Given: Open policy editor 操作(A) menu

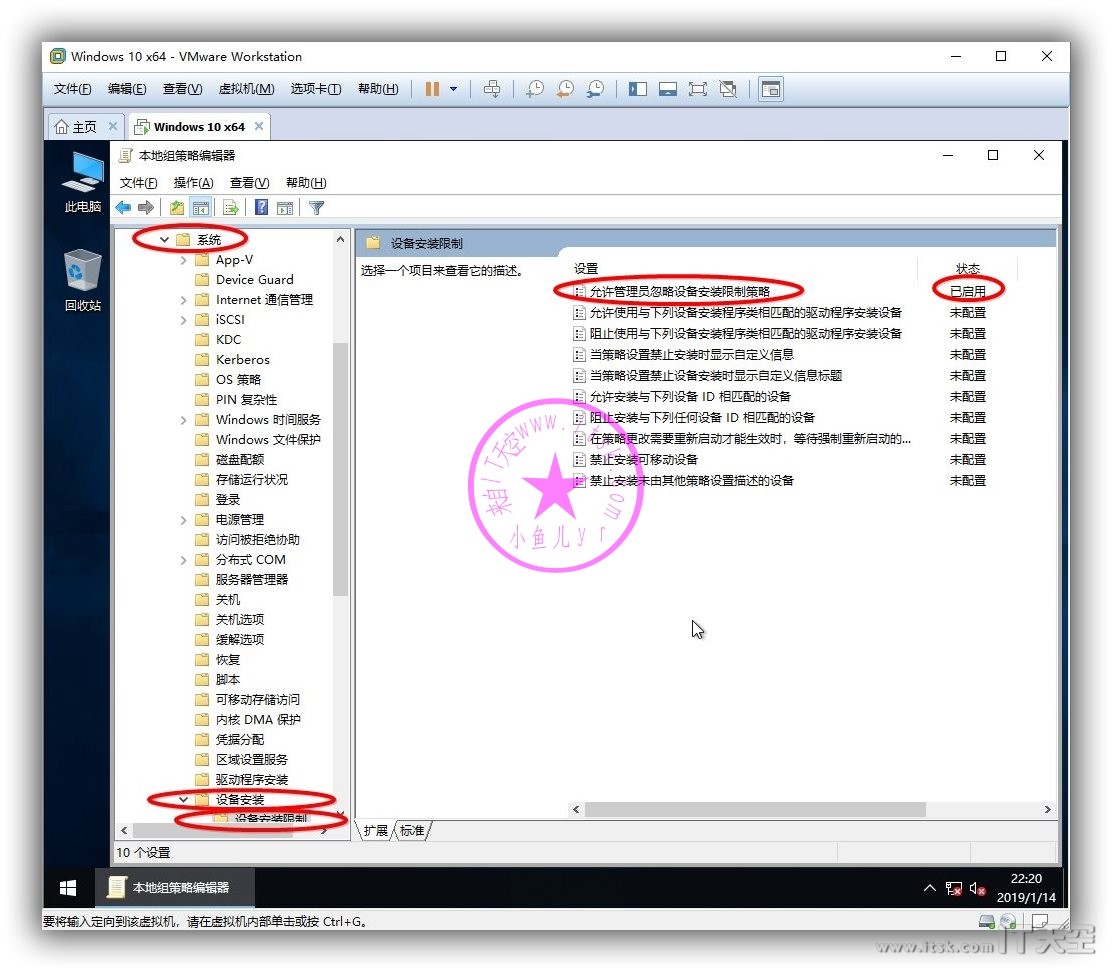Looking at the screenshot, I should point(193,182).
